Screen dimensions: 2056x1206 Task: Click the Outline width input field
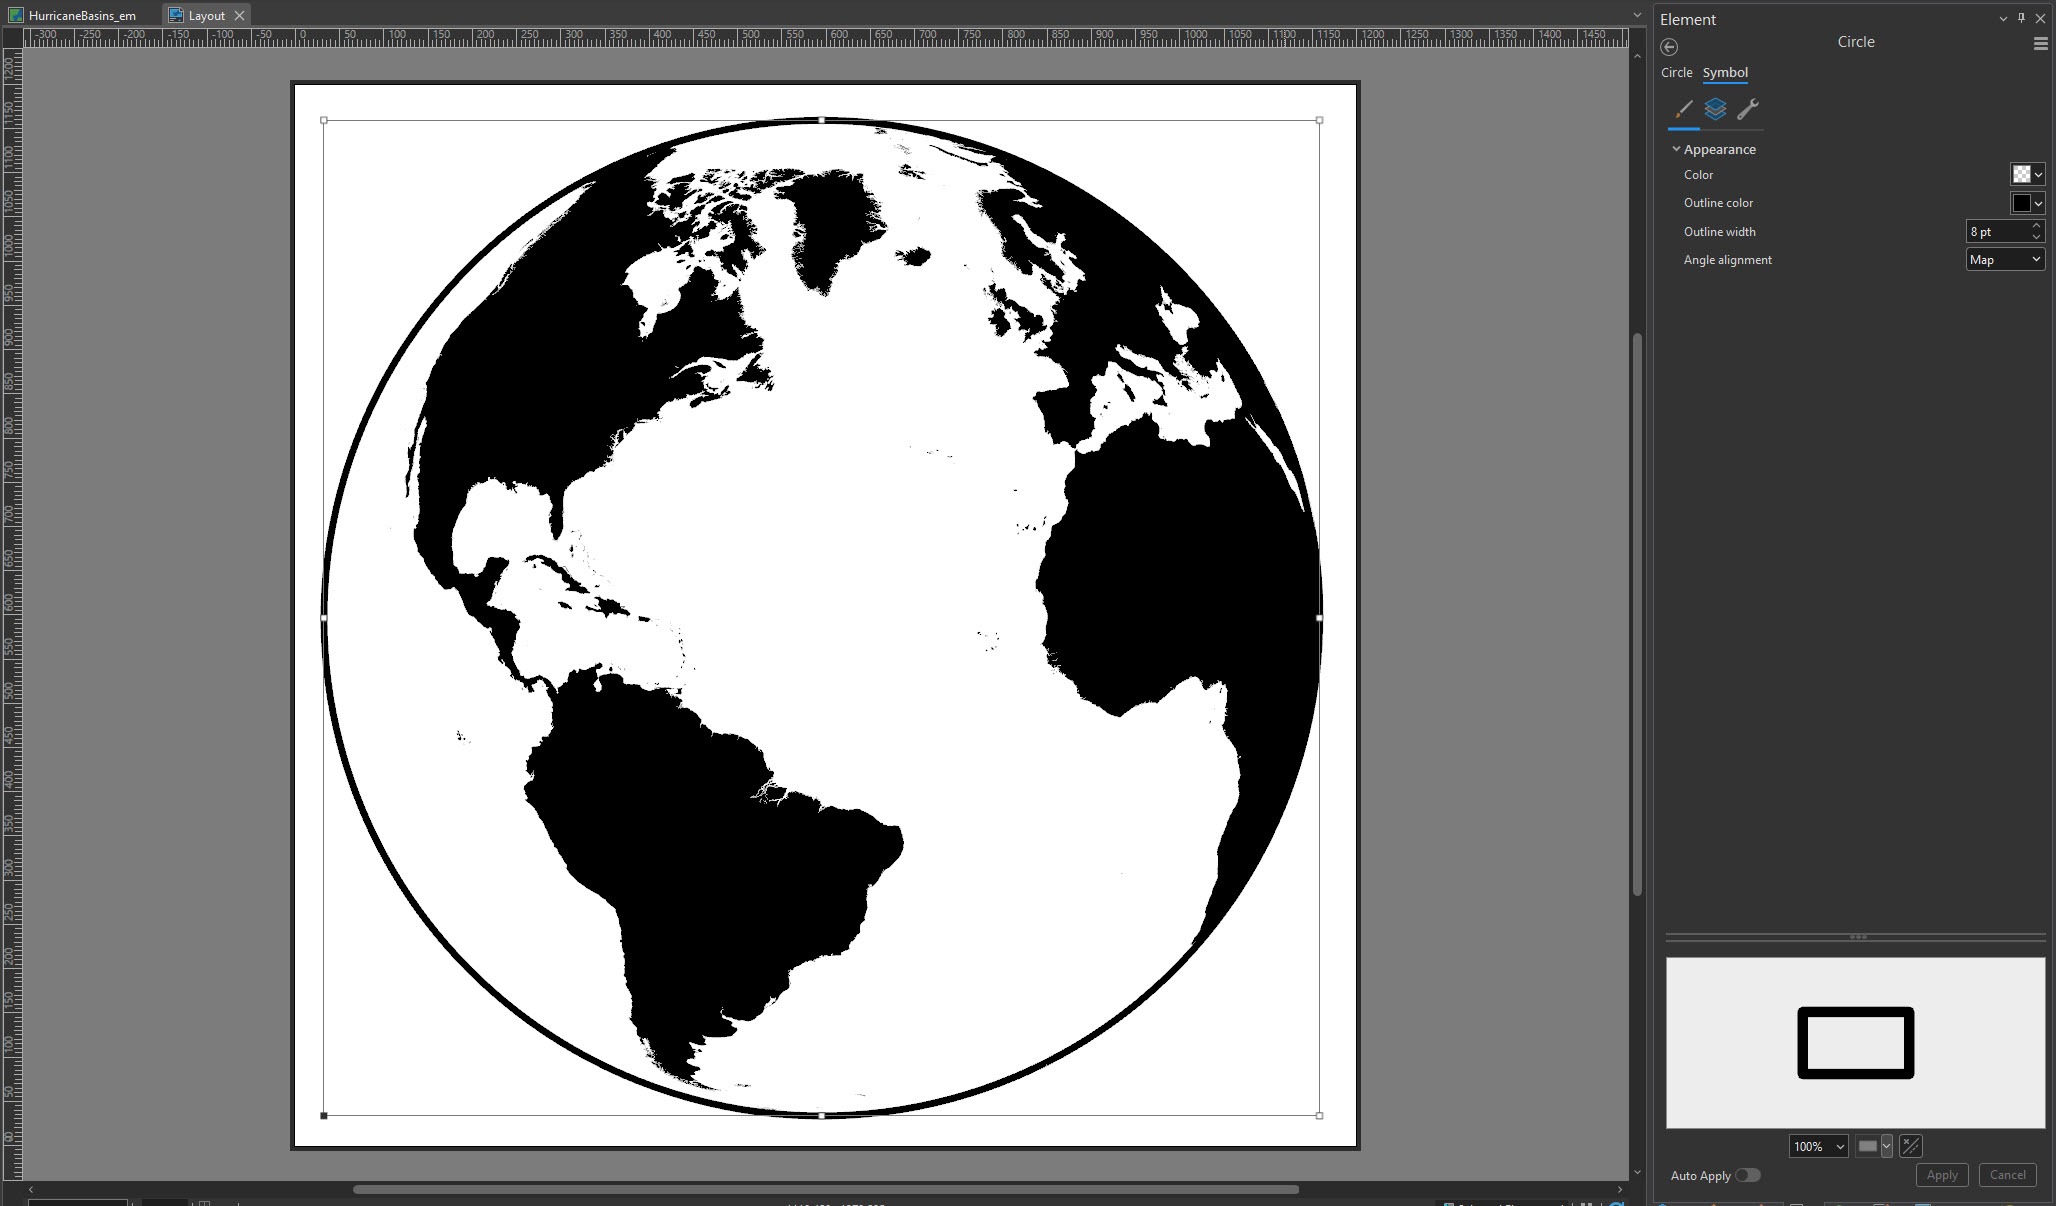pyautogui.click(x=1997, y=232)
